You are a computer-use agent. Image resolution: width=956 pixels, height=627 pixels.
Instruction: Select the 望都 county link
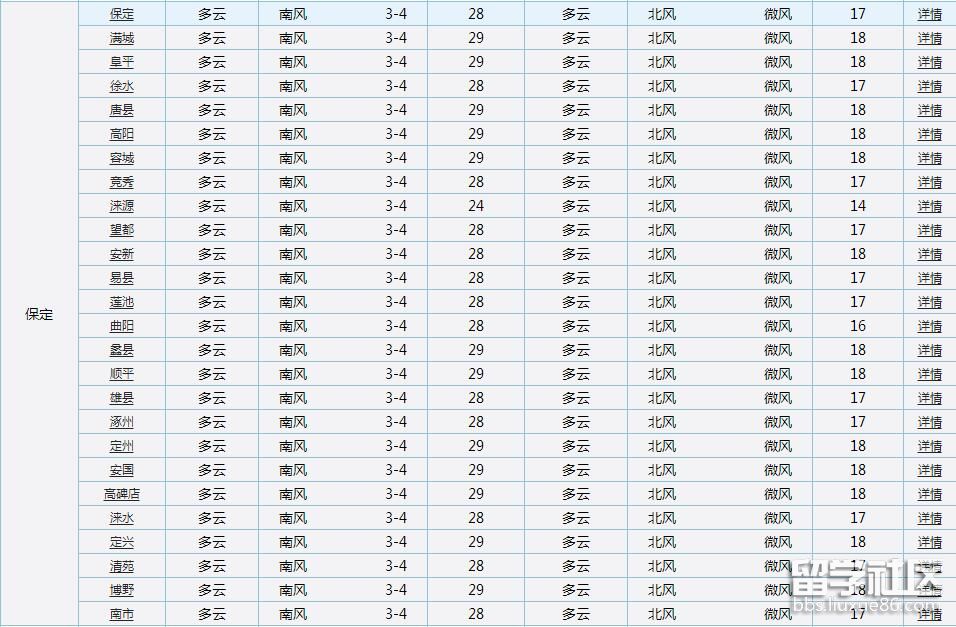click(x=120, y=230)
